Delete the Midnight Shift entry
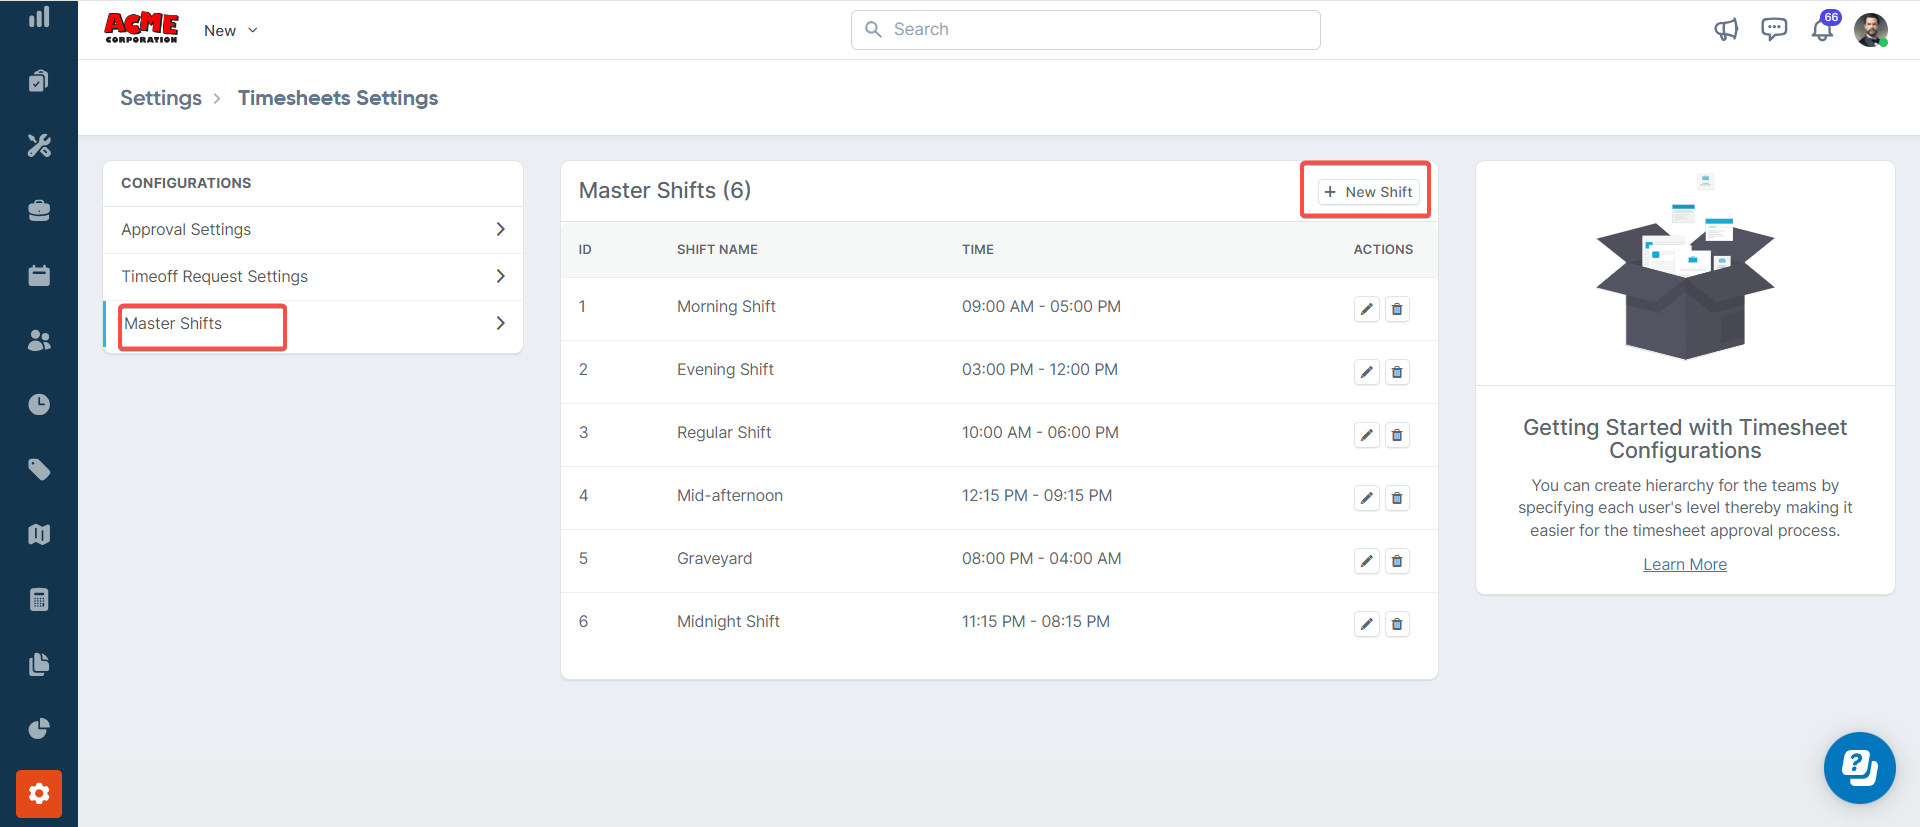The height and width of the screenshot is (827, 1920). (1397, 624)
